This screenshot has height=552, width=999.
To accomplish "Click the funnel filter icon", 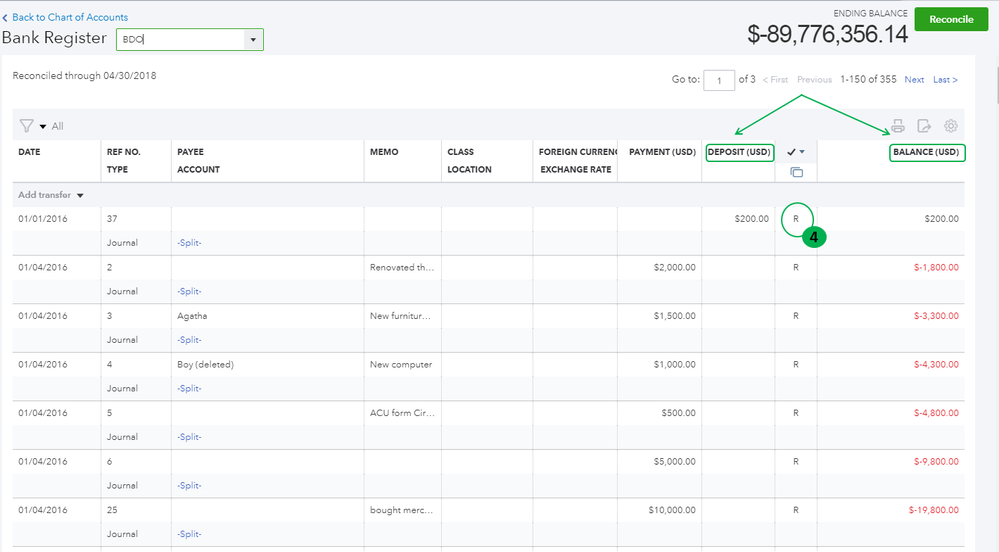I will pos(26,126).
